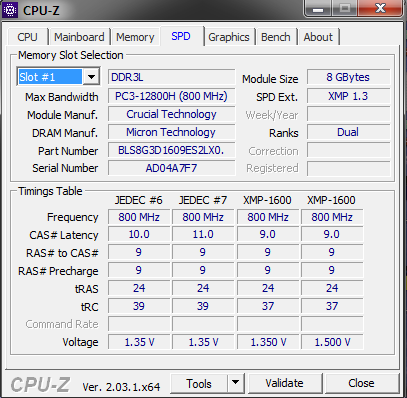Switch to the Mainboard tab
The width and height of the screenshot is (407, 398).
(x=79, y=37)
